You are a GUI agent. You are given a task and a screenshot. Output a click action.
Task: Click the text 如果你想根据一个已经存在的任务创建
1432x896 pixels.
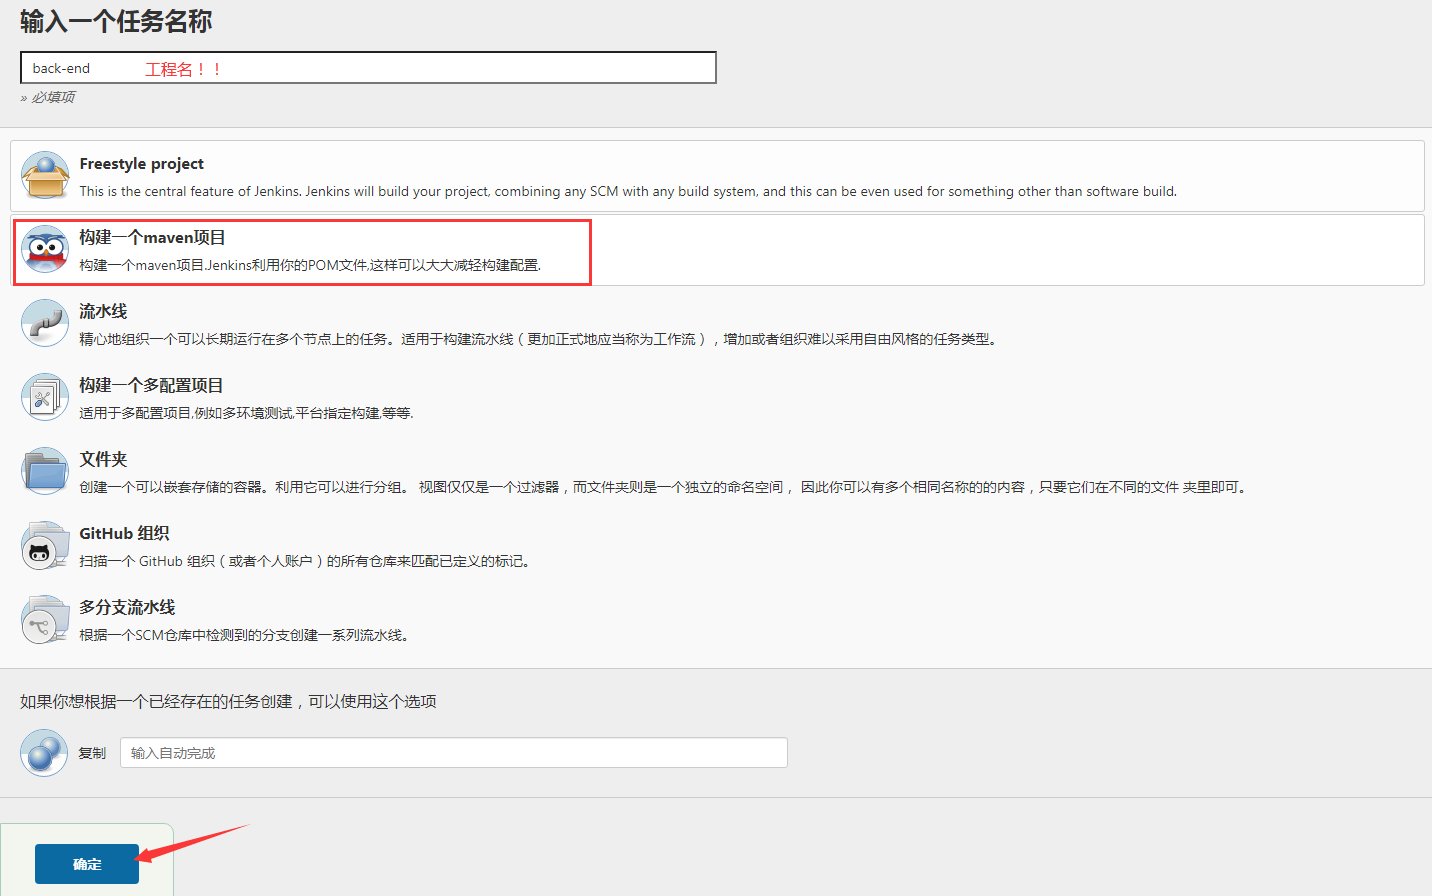(x=228, y=701)
